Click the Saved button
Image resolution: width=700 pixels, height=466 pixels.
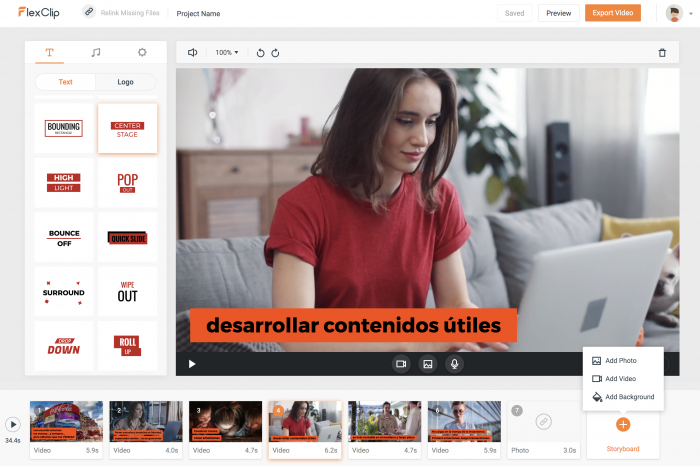coord(514,13)
